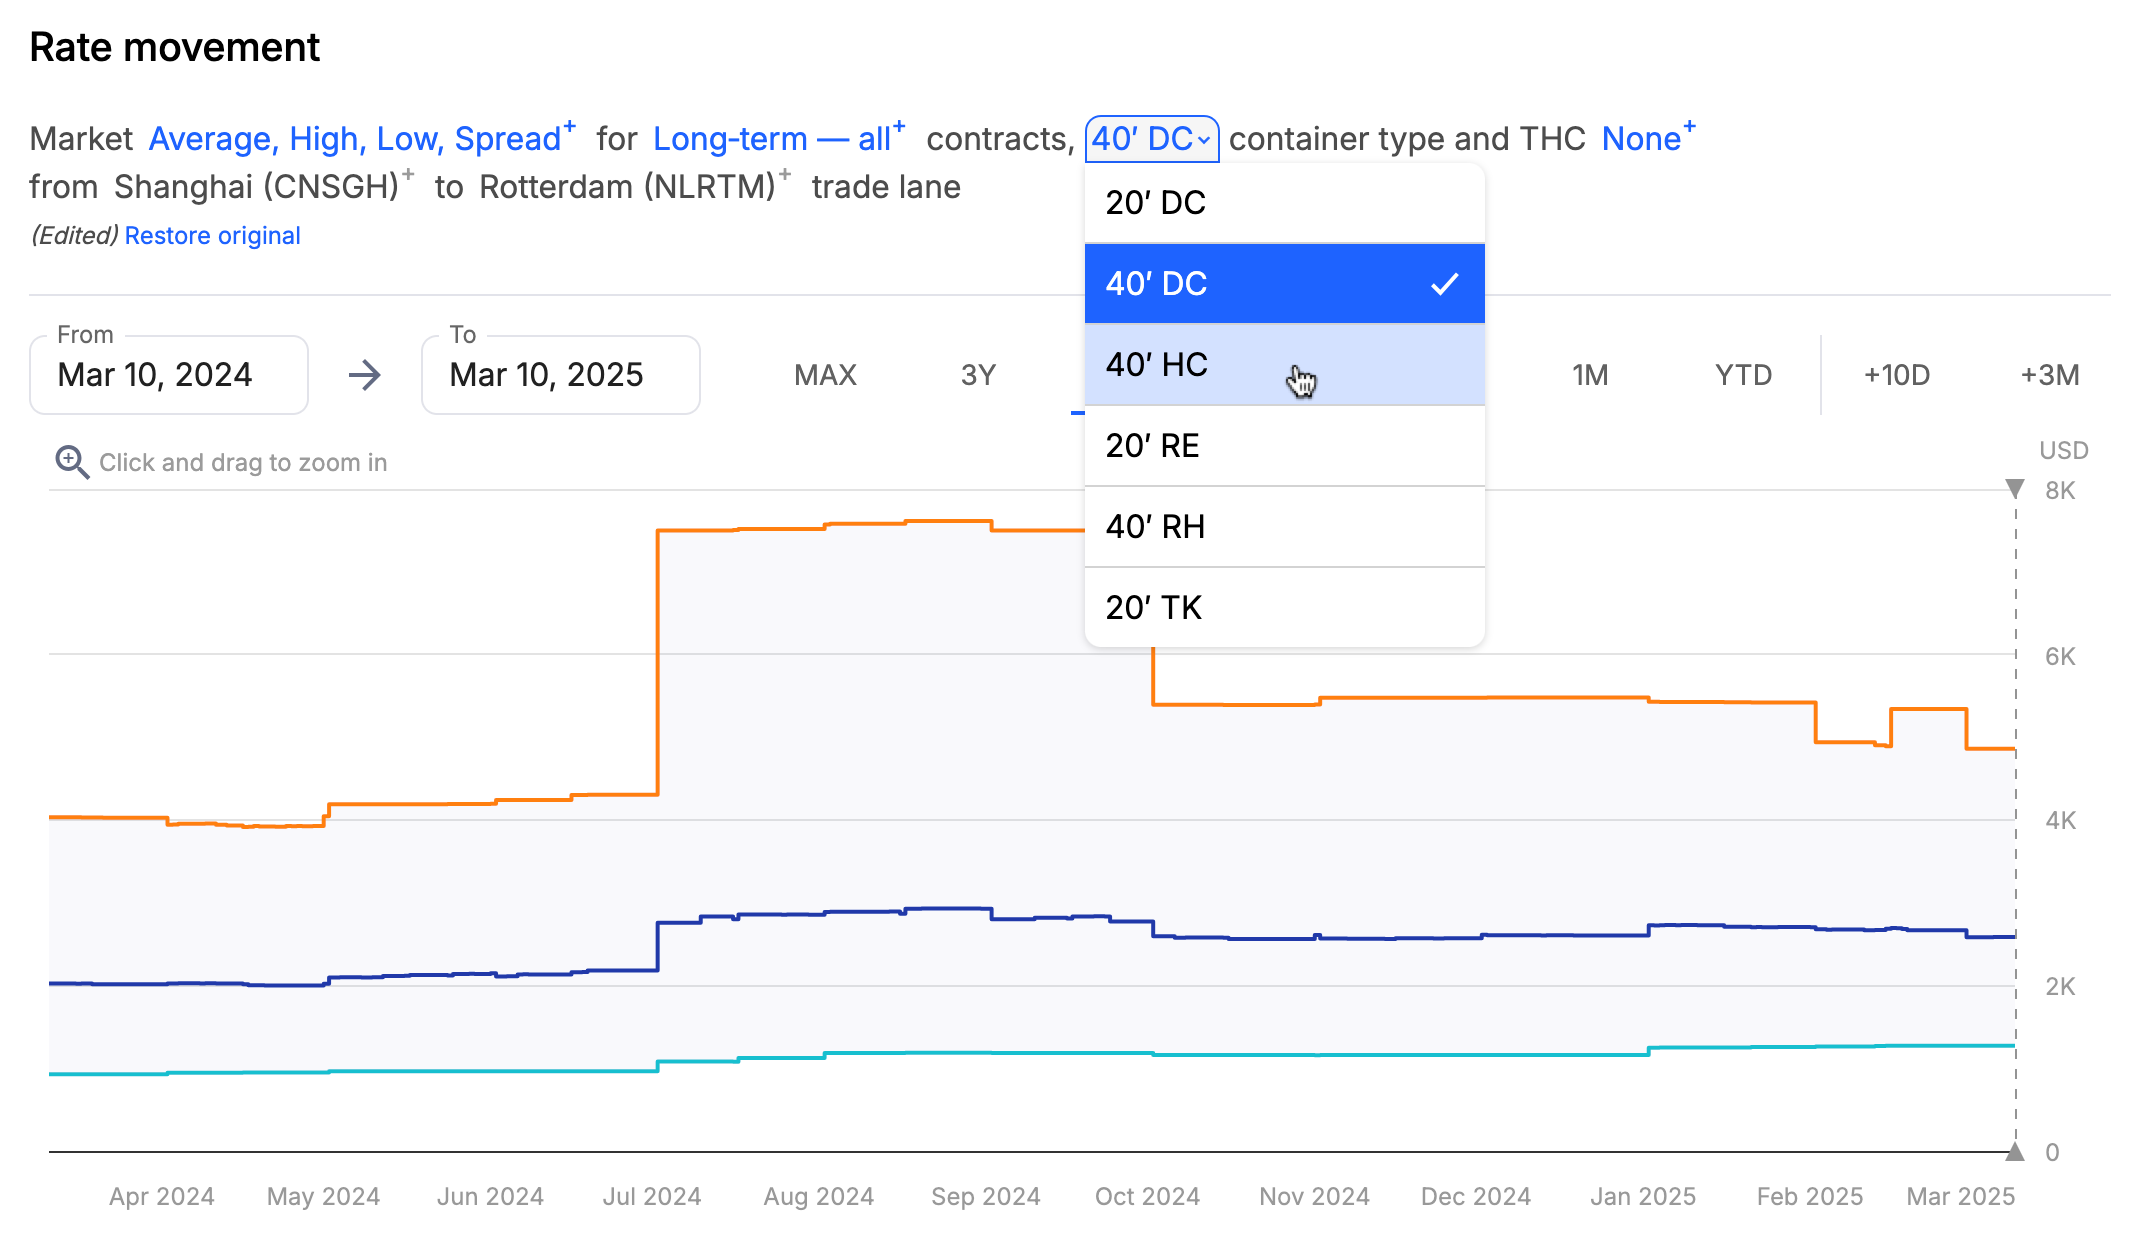Click the Feb 2025 axis label

[1810, 1197]
